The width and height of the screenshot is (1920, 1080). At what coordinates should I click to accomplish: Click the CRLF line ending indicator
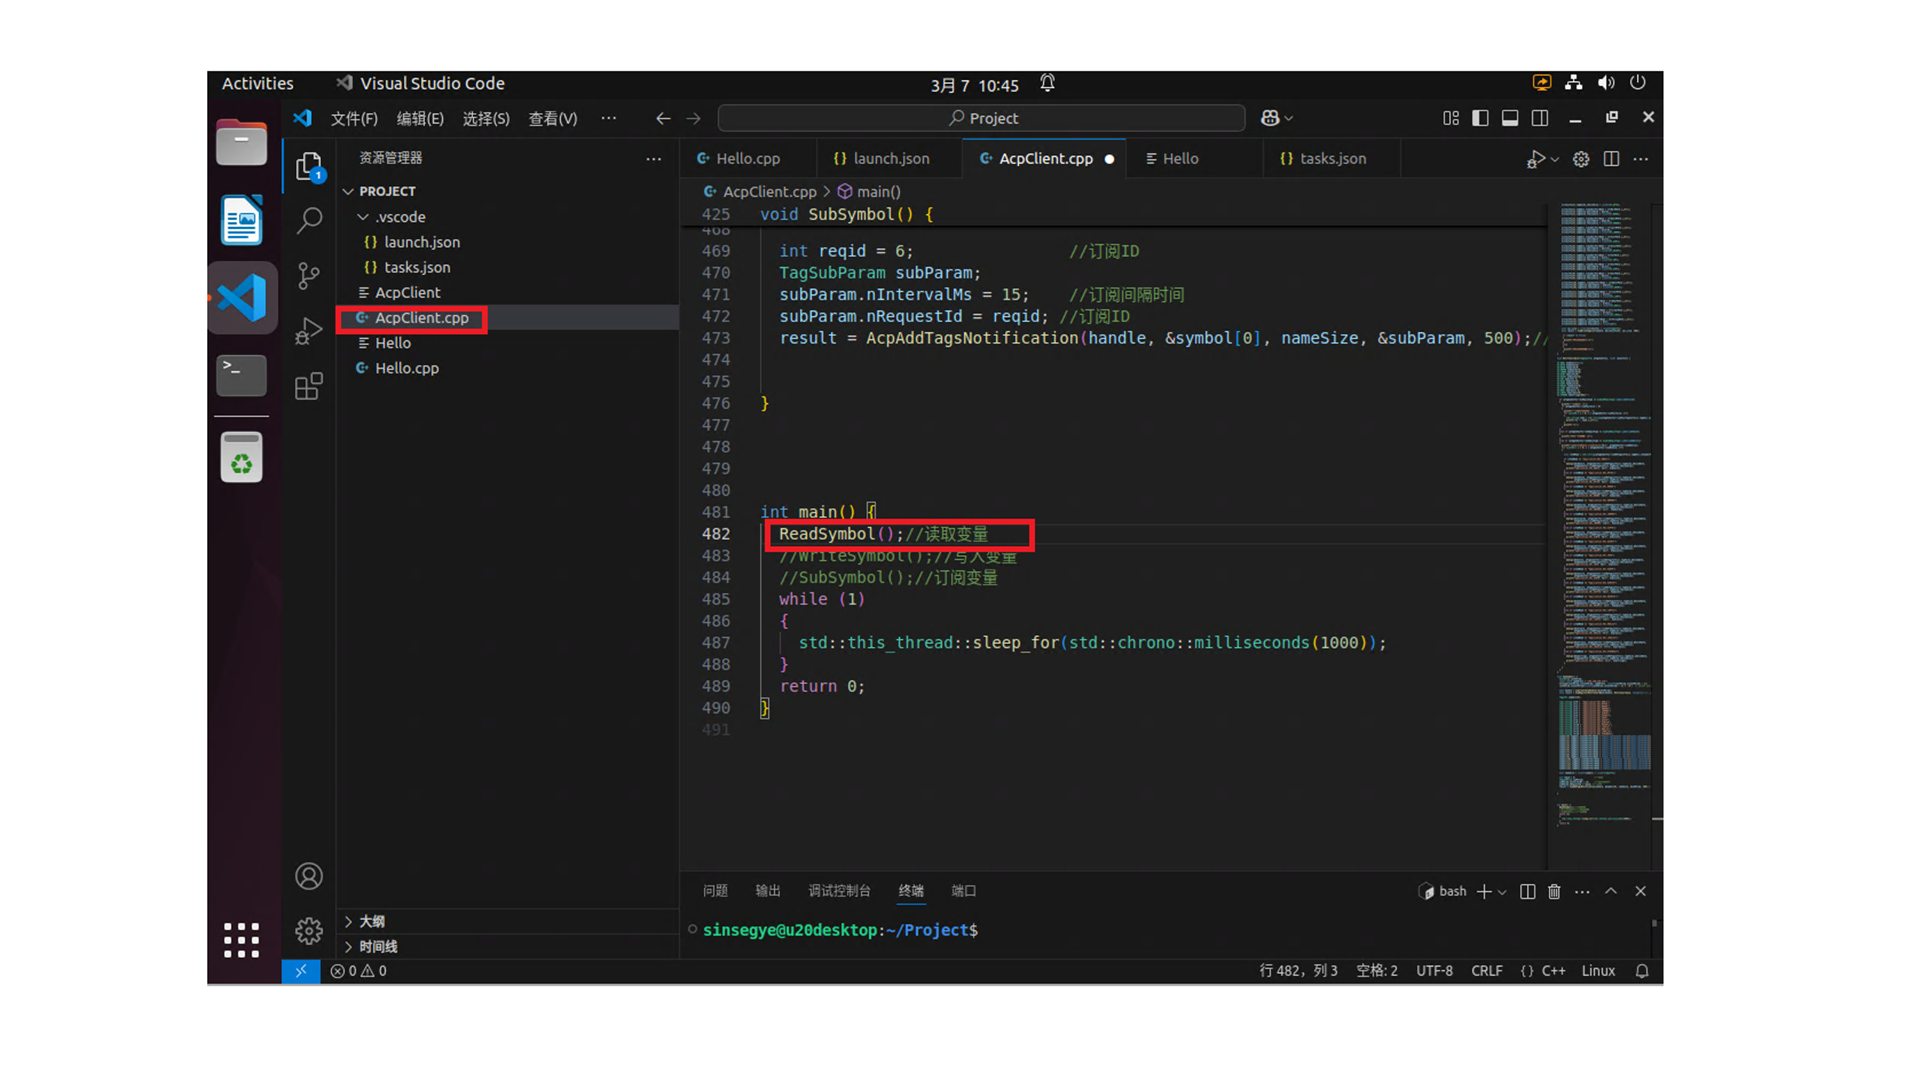[x=1486, y=971]
